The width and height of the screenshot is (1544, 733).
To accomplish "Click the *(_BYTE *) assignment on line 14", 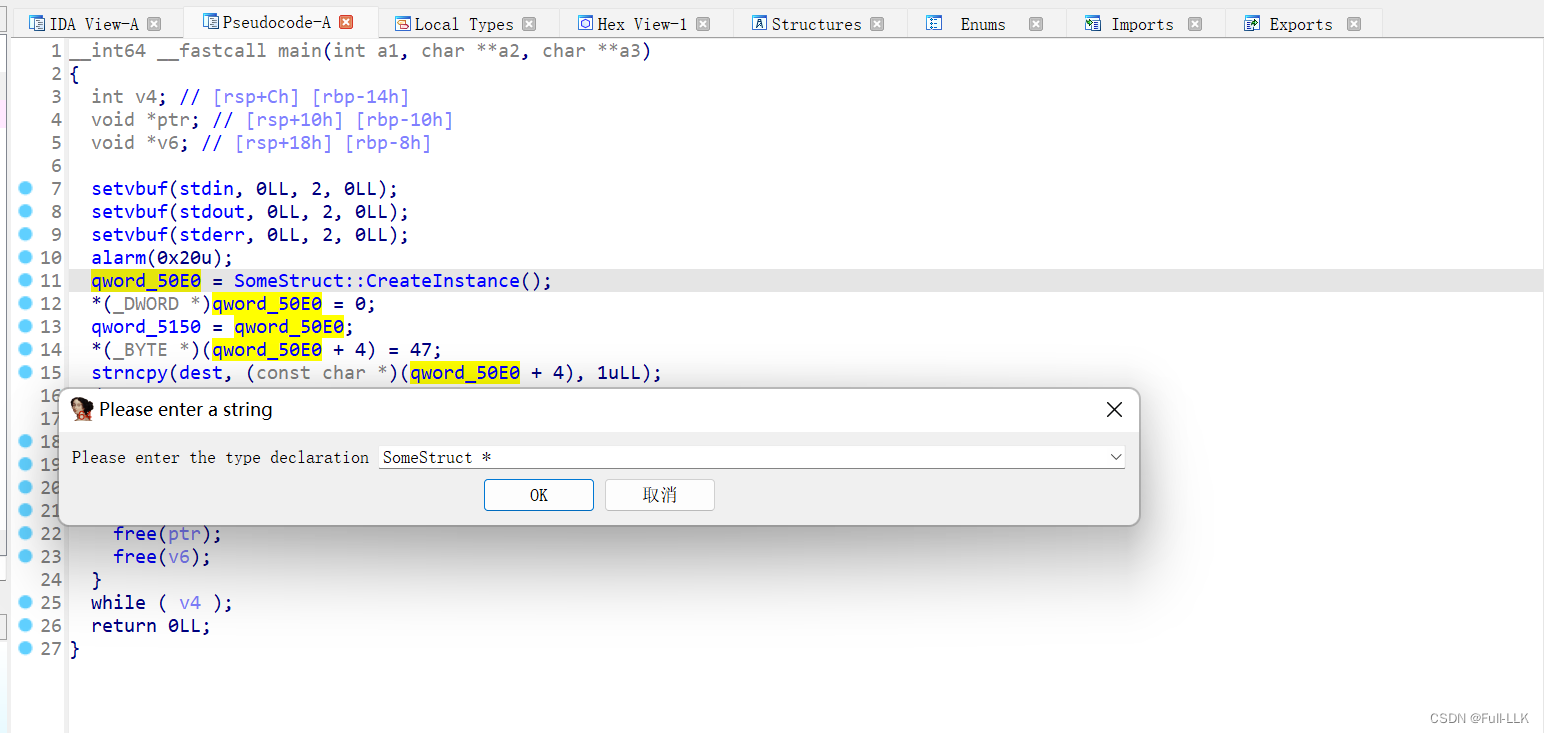I will tap(266, 350).
